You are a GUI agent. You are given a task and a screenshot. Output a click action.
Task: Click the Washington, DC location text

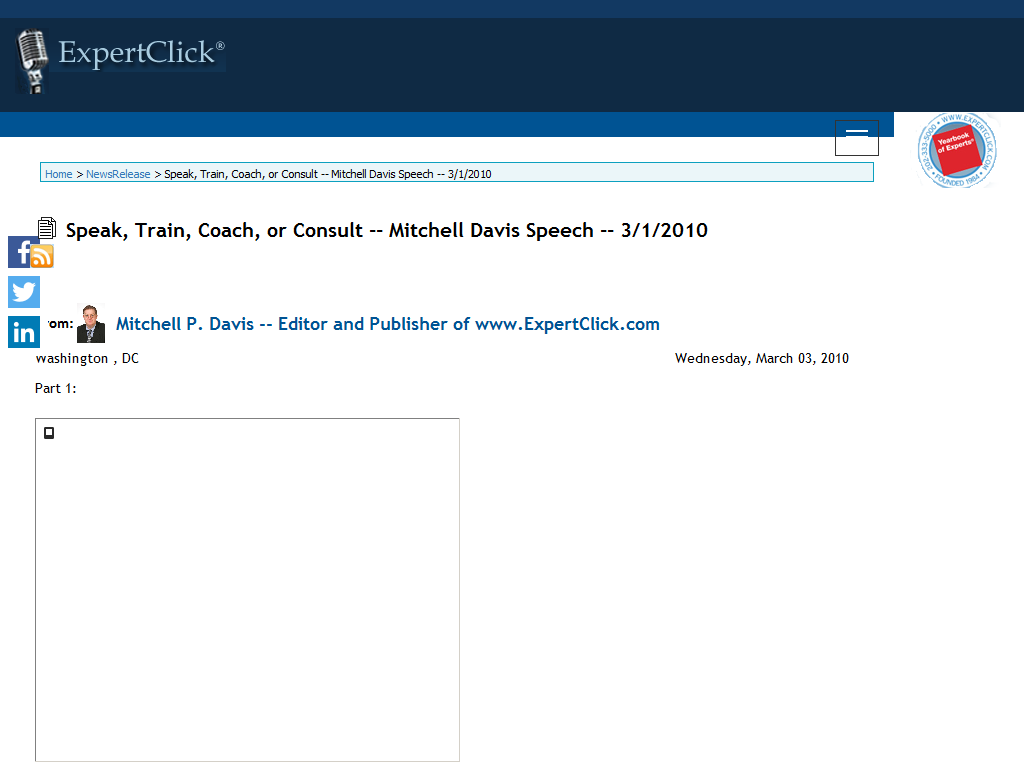(87, 359)
